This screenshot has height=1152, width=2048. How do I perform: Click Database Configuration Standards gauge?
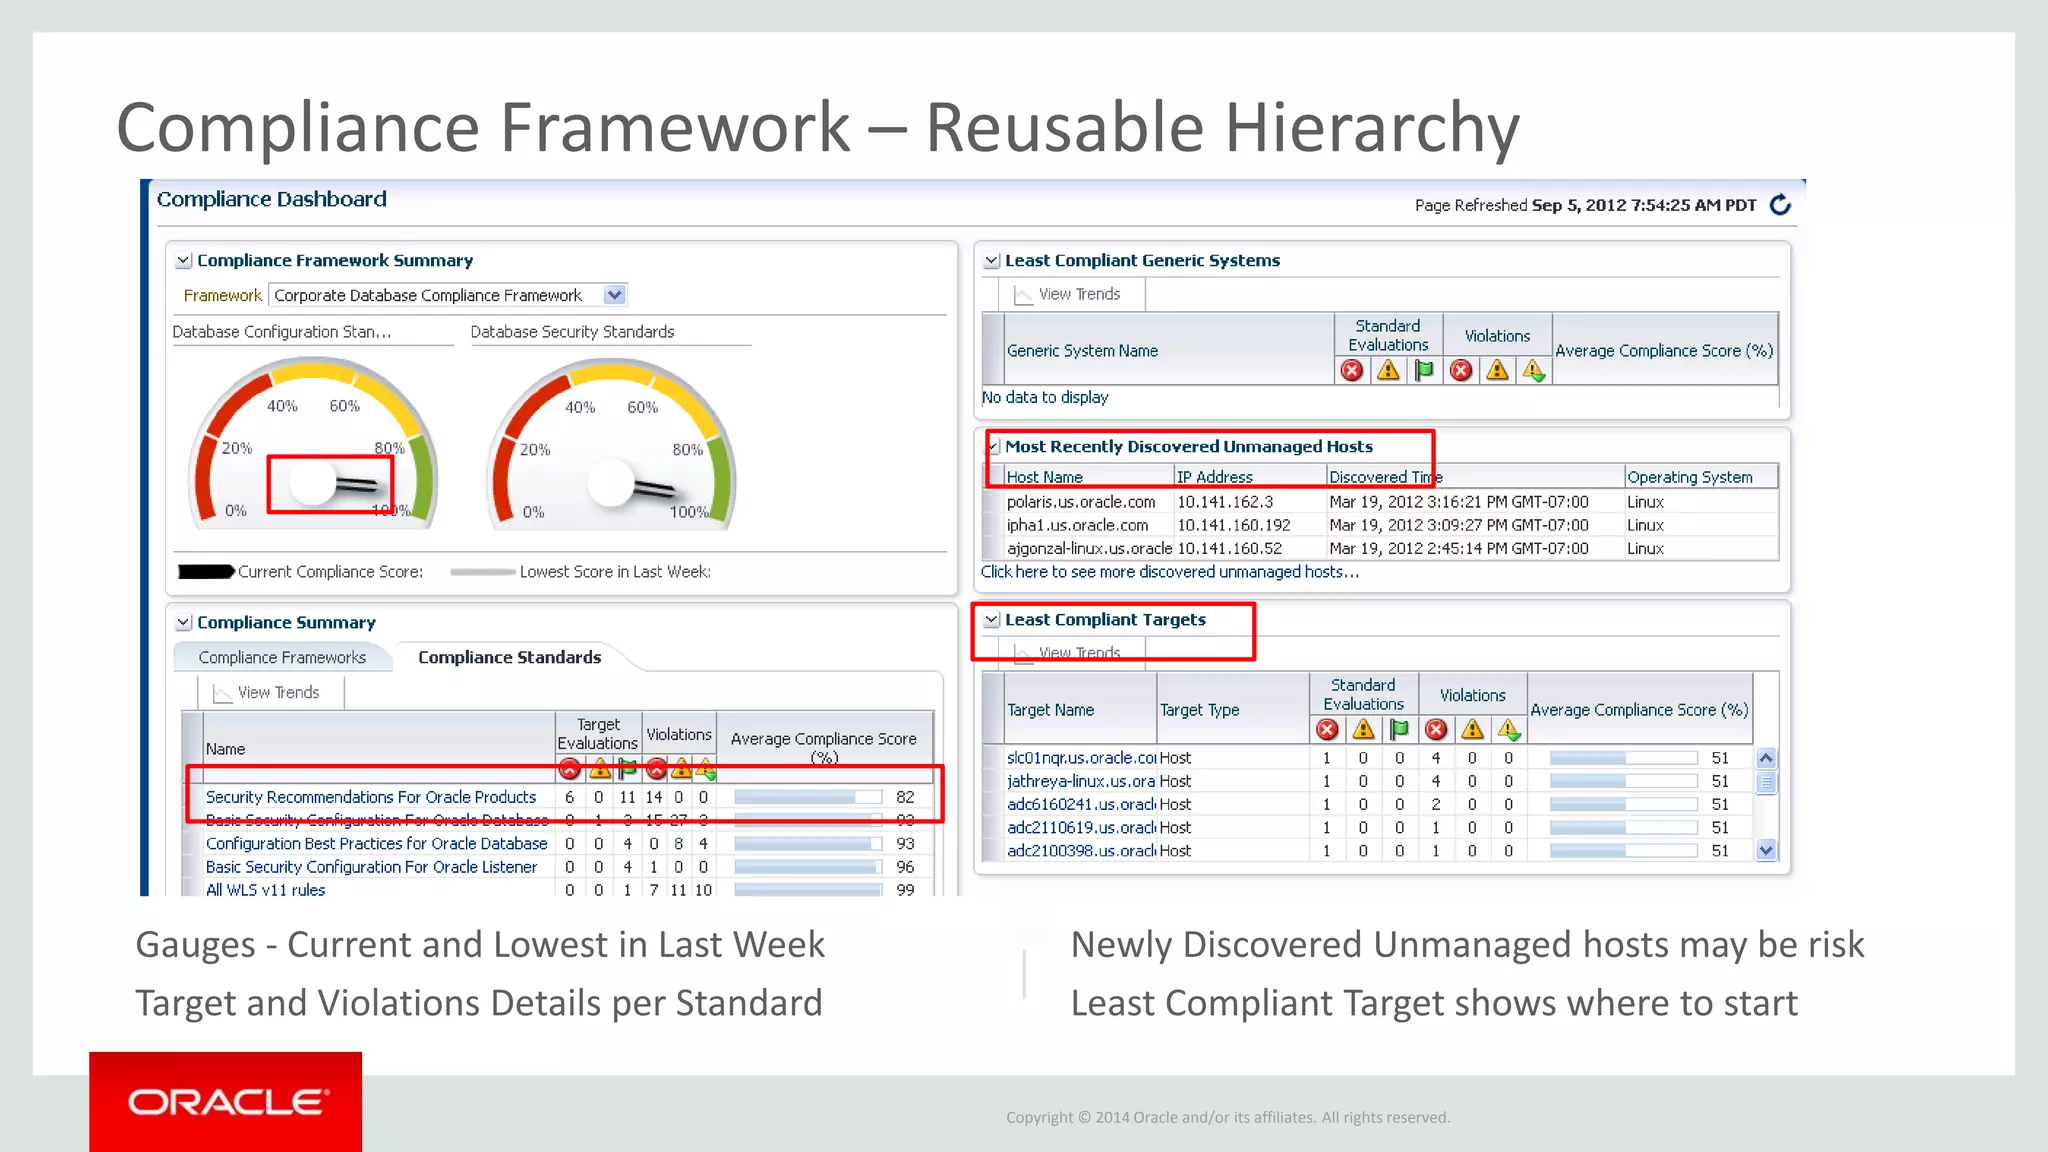click(x=313, y=445)
